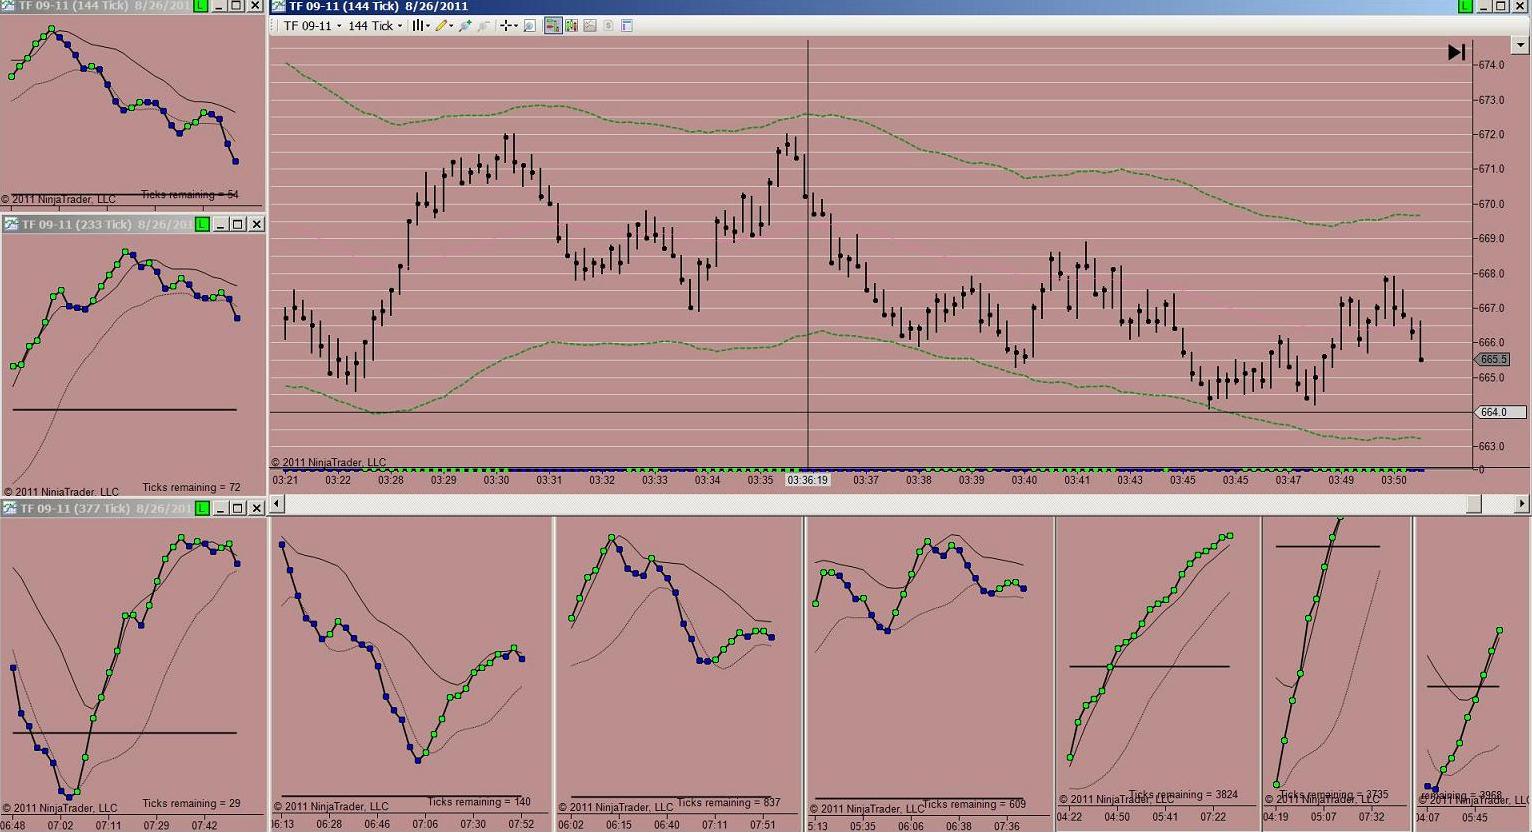Click the pin icon with green plus
The image size is (1532, 834).
point(465,26)
